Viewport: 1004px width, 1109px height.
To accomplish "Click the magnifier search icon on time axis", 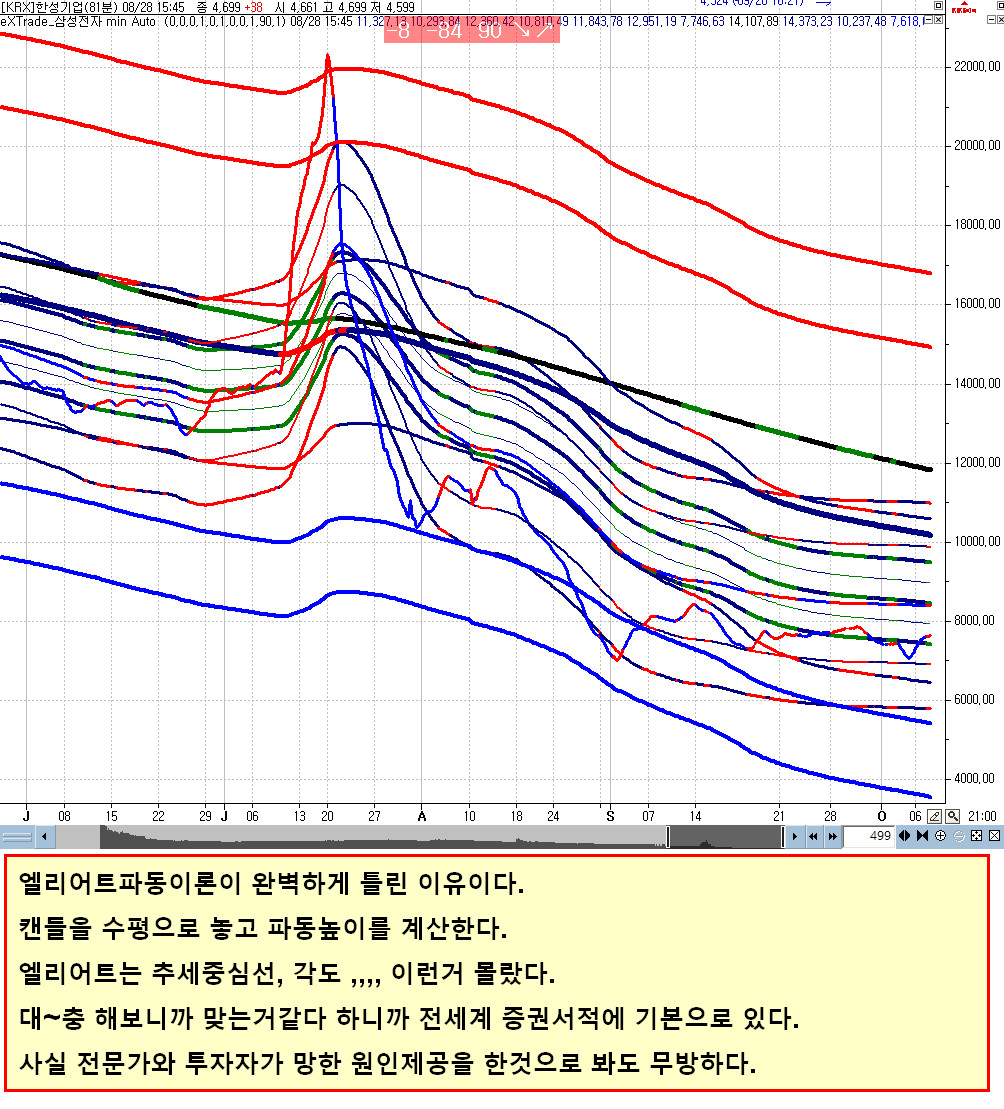I will [952, 816].
